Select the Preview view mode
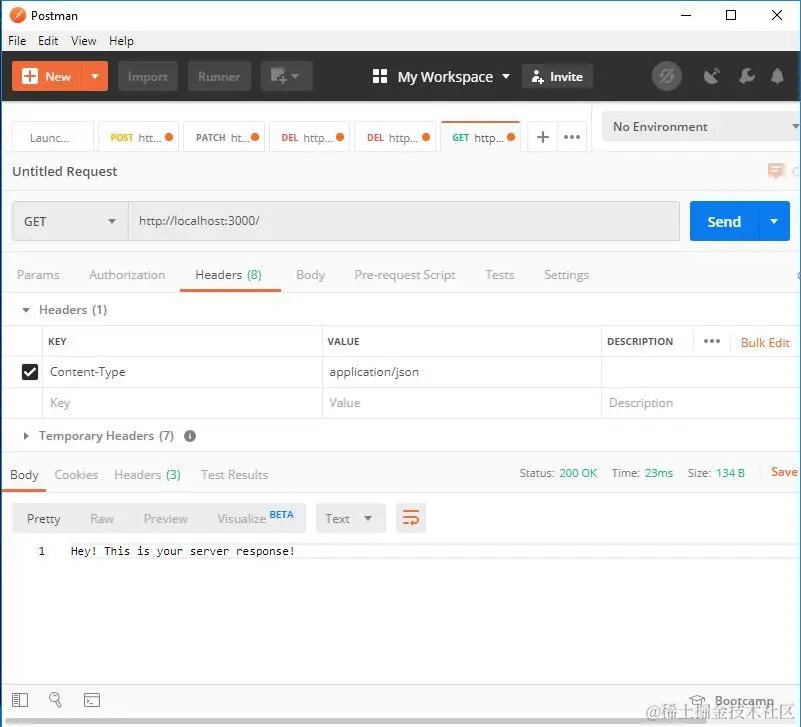 (x=166, y=519)
